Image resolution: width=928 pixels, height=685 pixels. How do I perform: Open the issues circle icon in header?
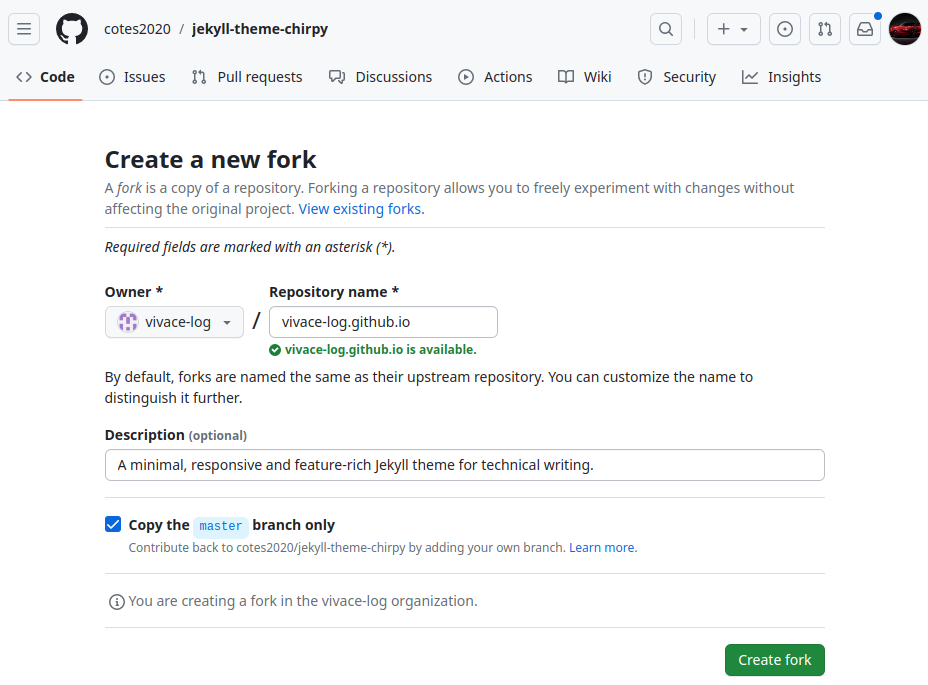pos(785,29)
